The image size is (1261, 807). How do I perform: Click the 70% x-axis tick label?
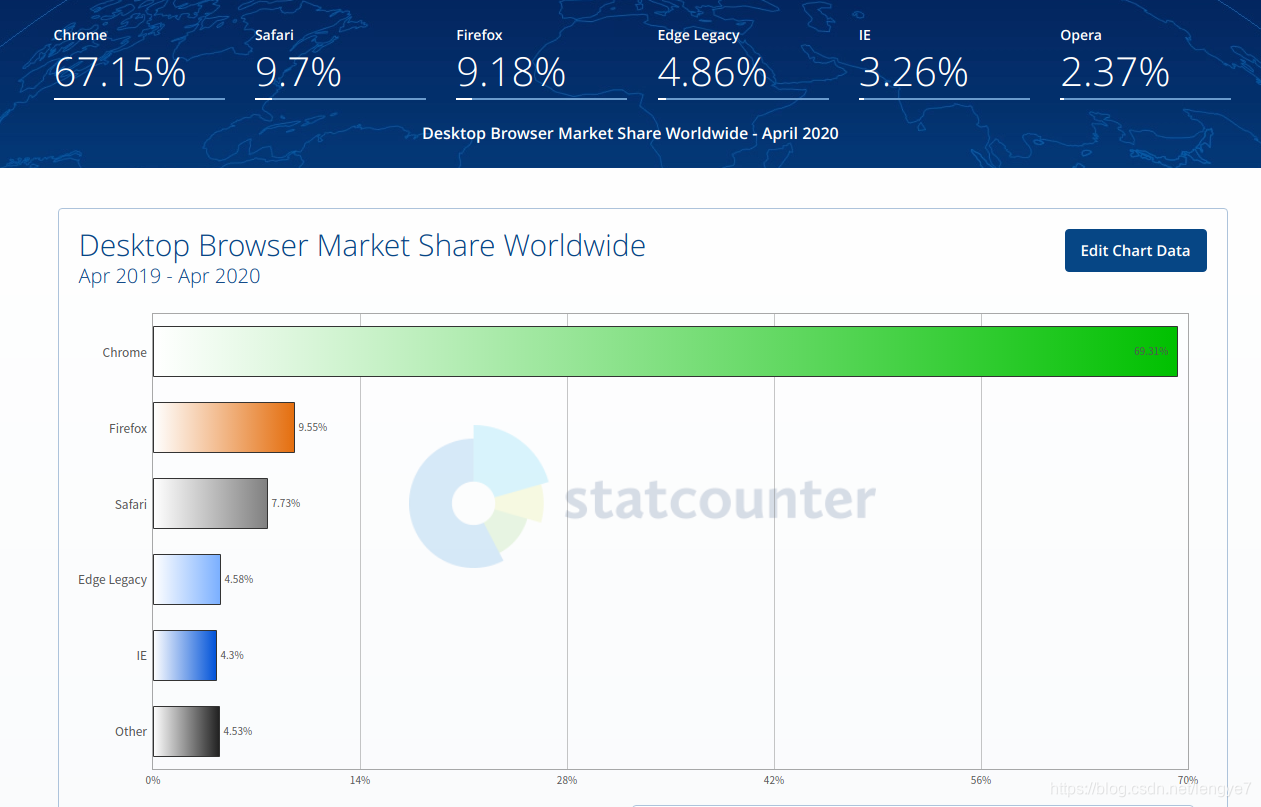pos(1188,780)
